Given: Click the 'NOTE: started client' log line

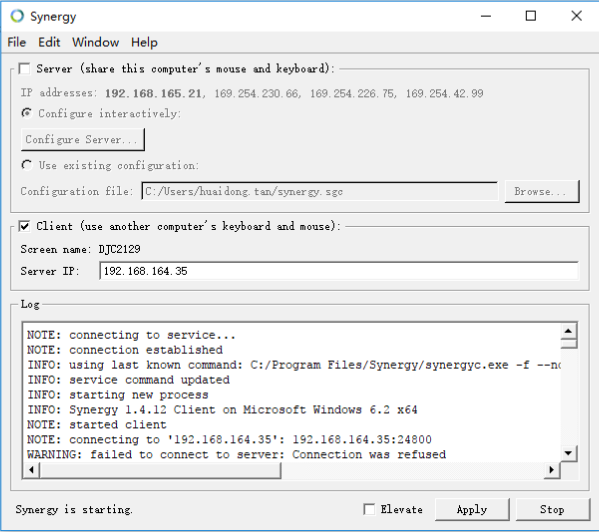Looking at the screenshot, I should click(x=97, y=425).
